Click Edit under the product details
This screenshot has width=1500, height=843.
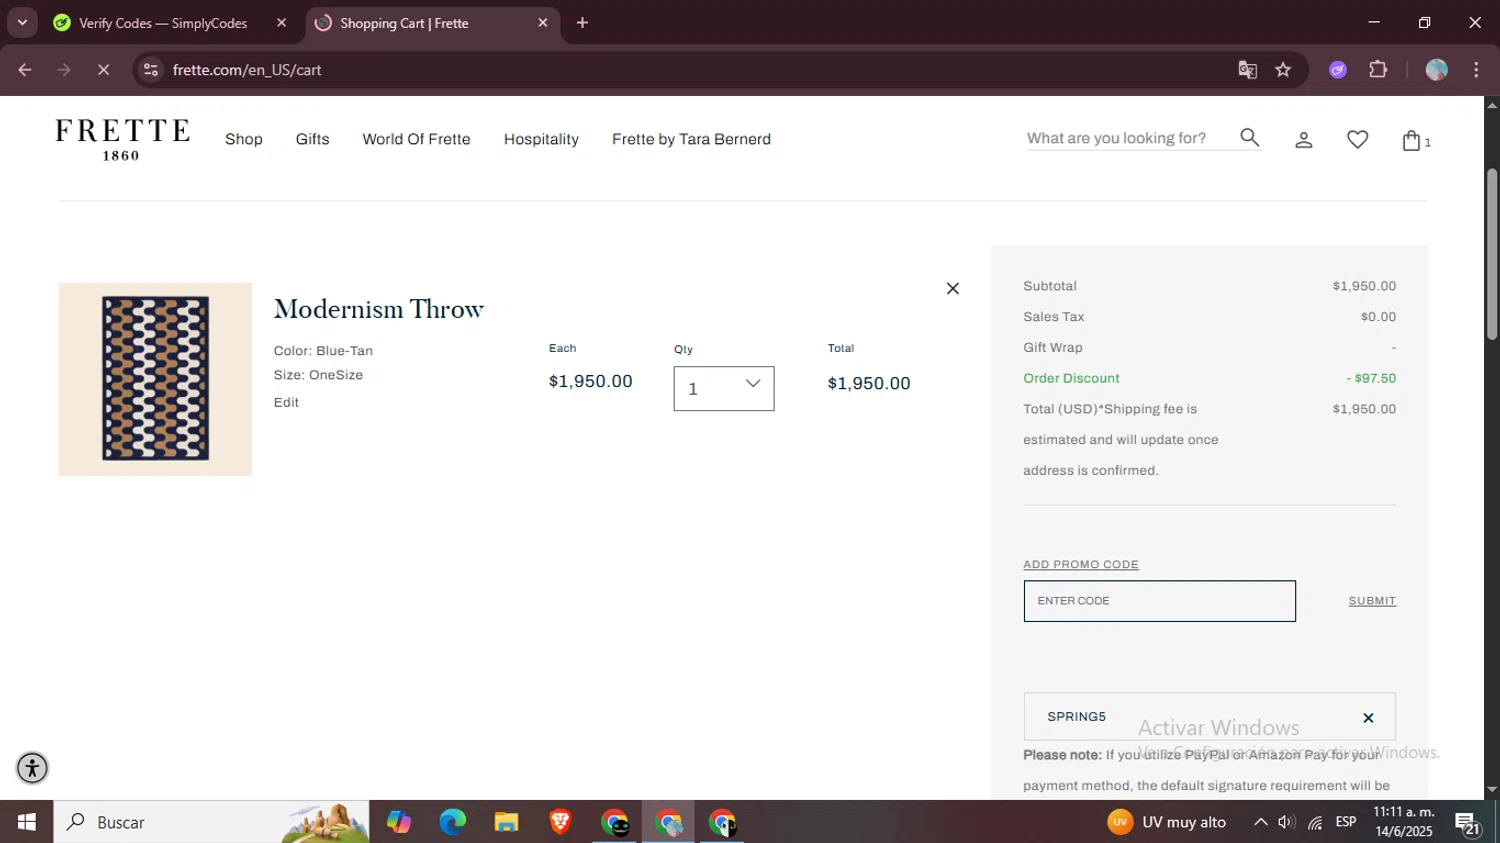click(286, 402)
